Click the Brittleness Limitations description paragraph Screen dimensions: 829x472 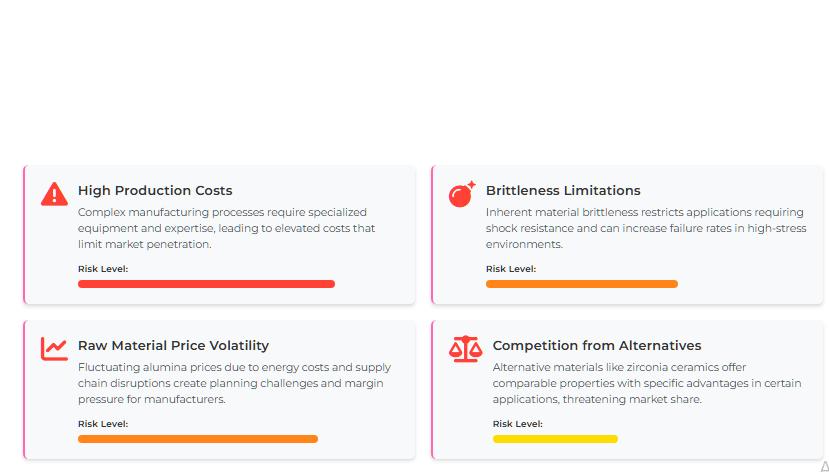[x=644, y=228]
